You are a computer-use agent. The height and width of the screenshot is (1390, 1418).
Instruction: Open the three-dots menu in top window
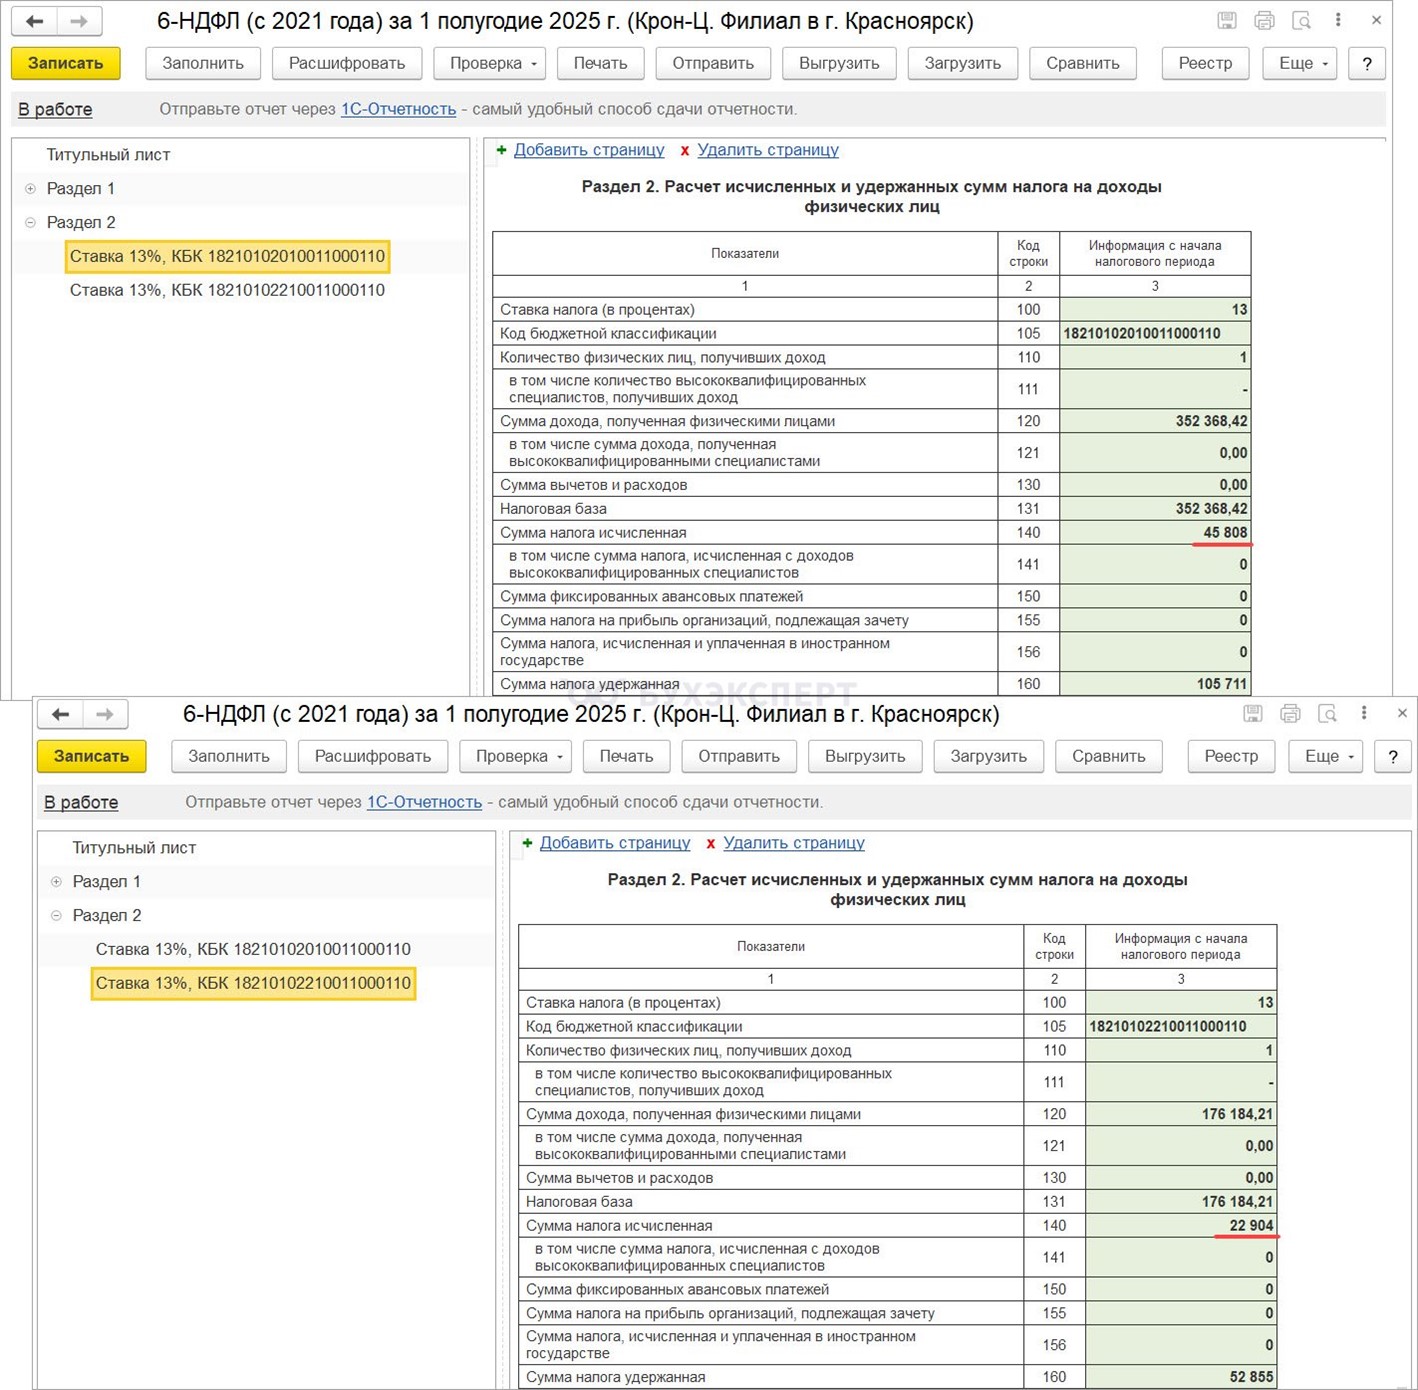coord(1338,20)
